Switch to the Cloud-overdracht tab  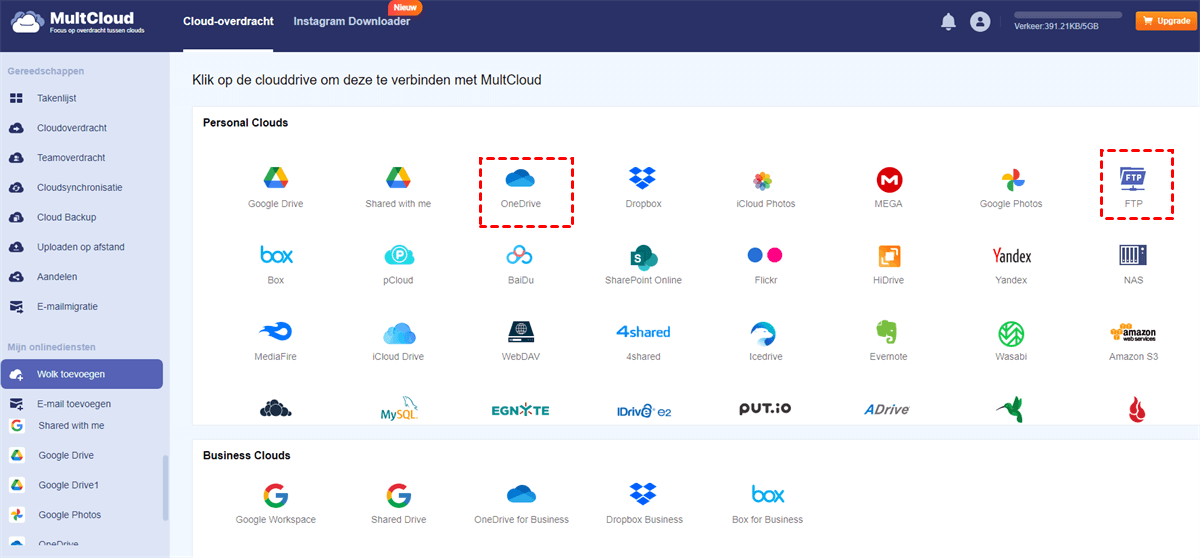(x=228, y=21)
